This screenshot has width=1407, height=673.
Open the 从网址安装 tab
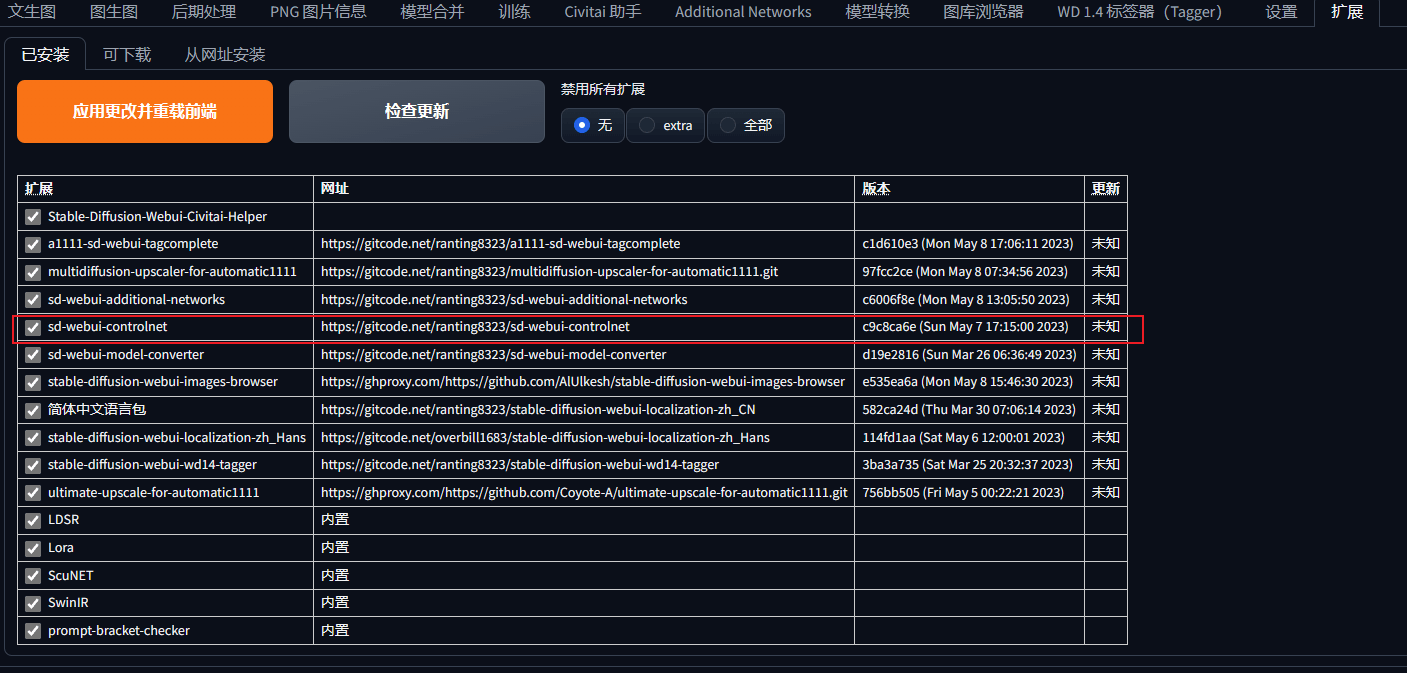click(225, 54)
